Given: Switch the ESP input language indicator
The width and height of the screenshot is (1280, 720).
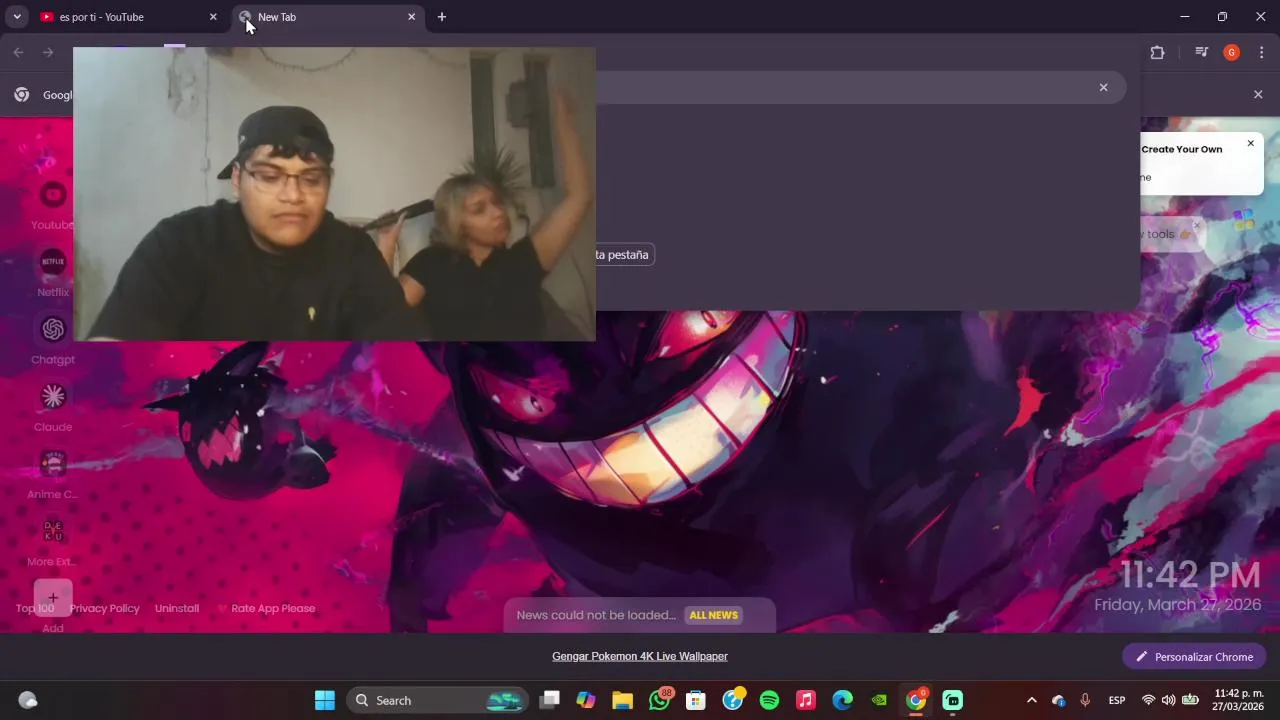Looking at the screenshot, I should coord(1117,700).
